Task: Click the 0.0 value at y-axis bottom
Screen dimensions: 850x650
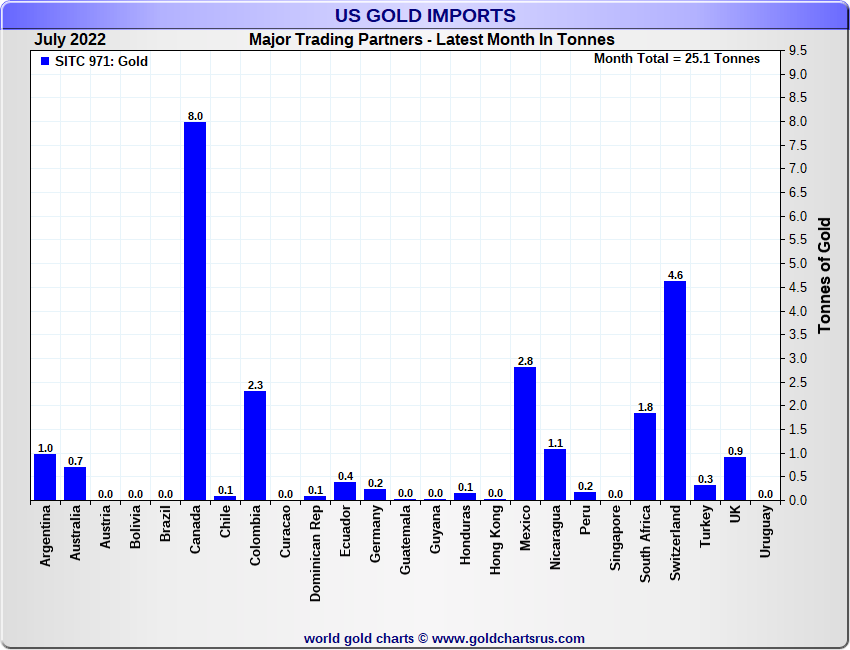Action: click(799, 500)
